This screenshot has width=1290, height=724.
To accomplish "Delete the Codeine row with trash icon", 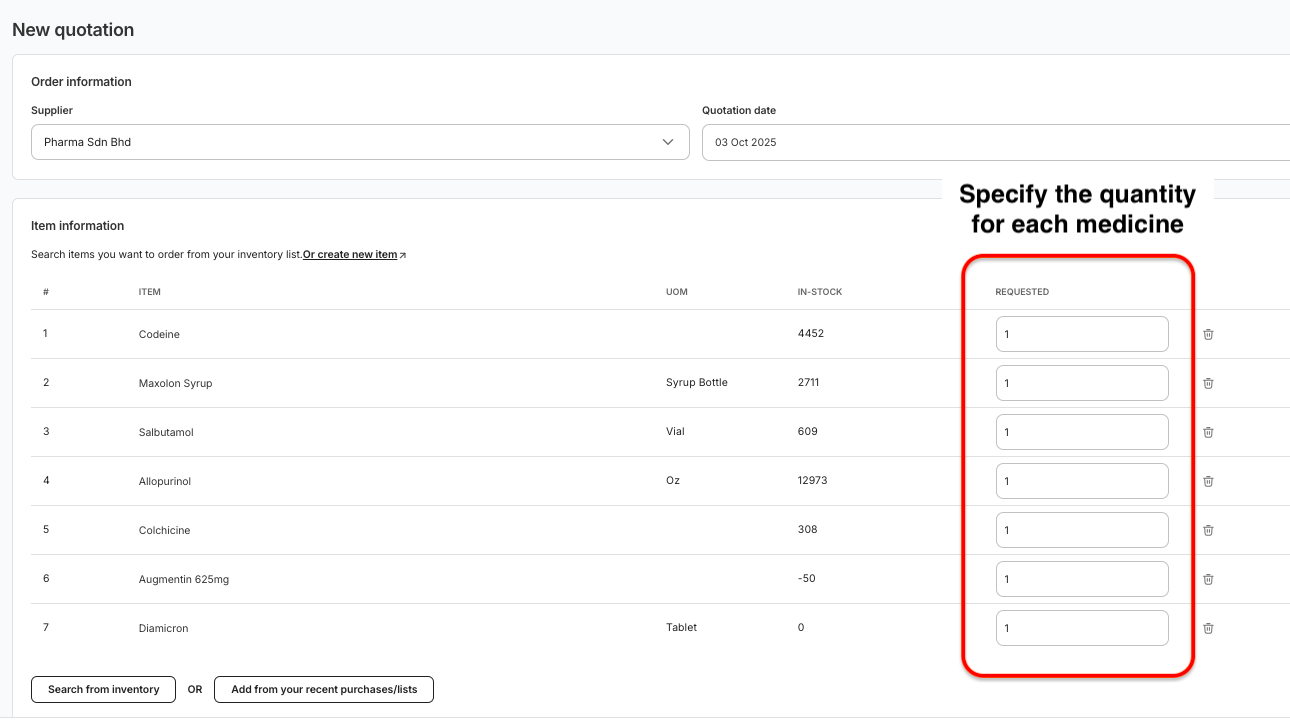I will [1208, 334].
